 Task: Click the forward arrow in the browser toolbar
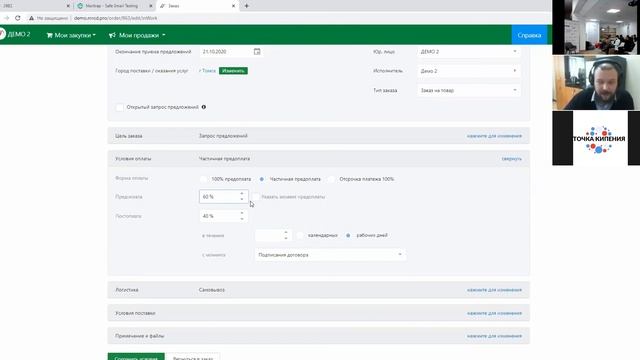click(x=6, y=18)
